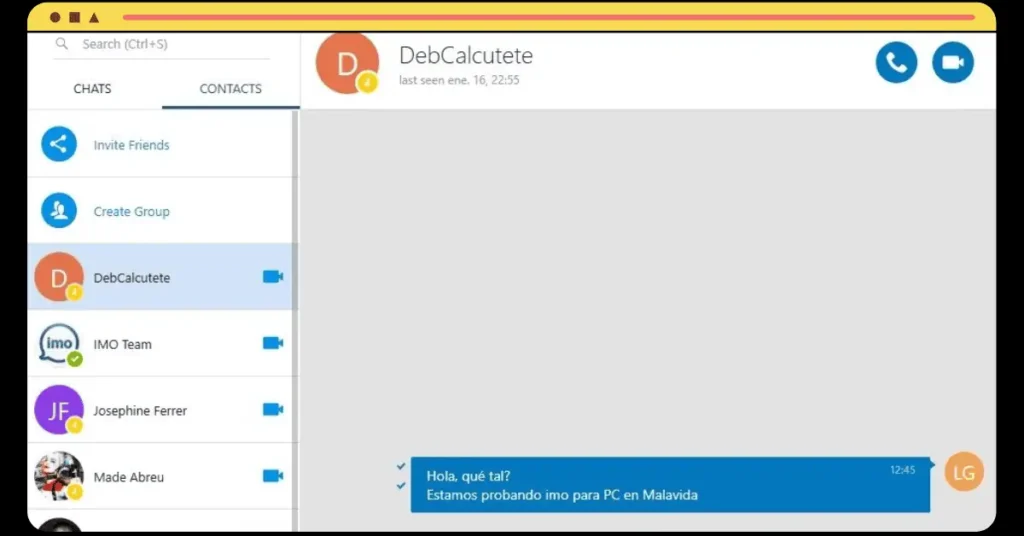Open Create Group link
The image size is (1024, 536).
click(x=131, y=212)
